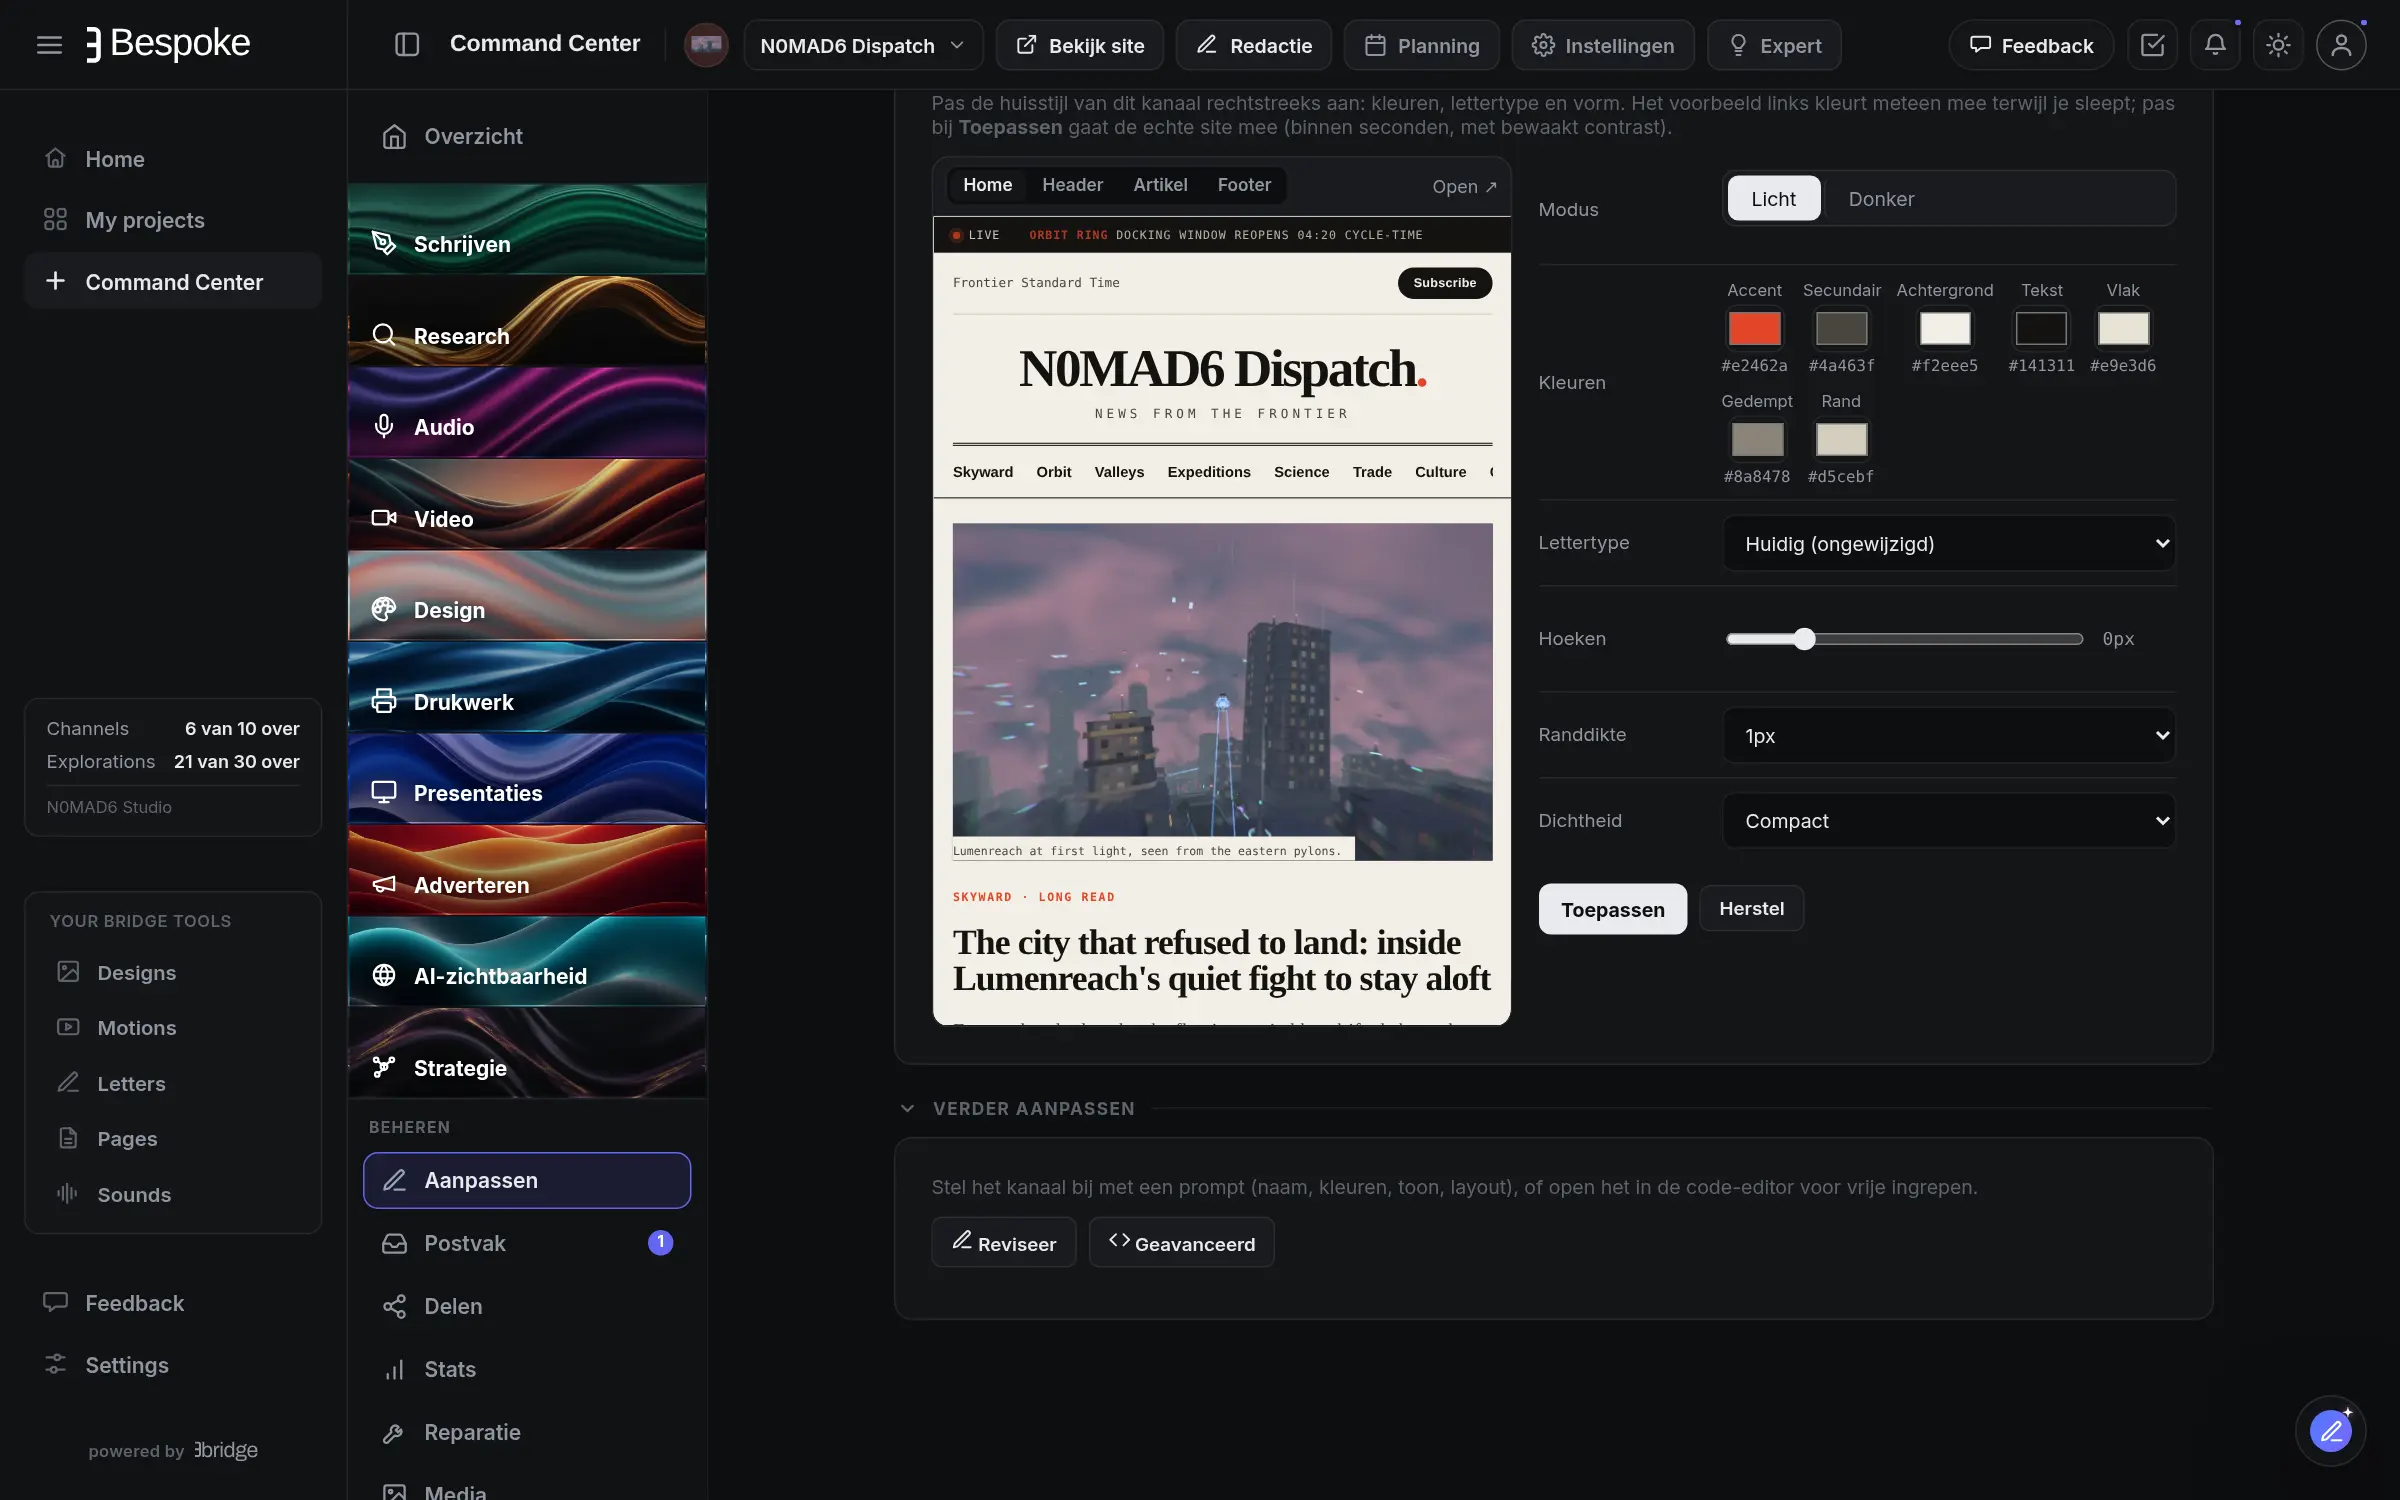Image resolution: width=2400 pixels, height=1500 pixels.
Task: Open the tasks checkmark icon
Action: [x=2152, y=45]
